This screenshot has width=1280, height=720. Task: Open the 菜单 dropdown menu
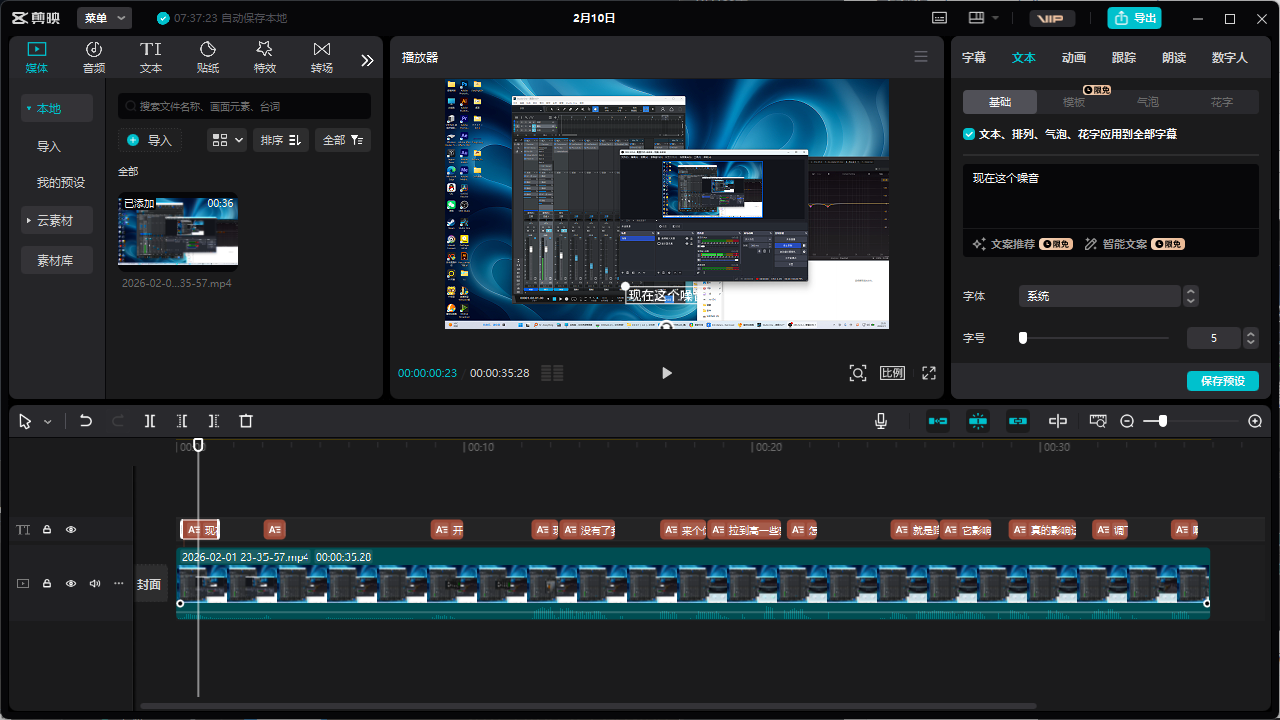coord(104,18)
